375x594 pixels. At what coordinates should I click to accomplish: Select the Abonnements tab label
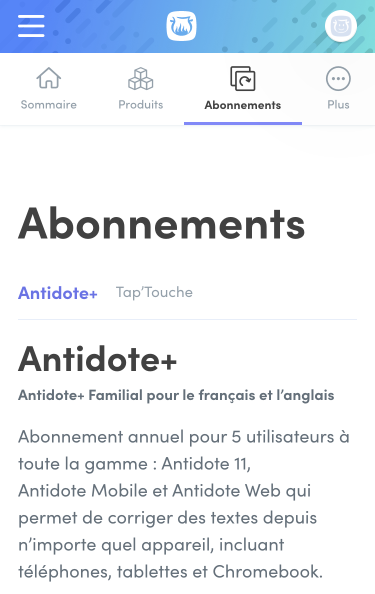[243, 105]
